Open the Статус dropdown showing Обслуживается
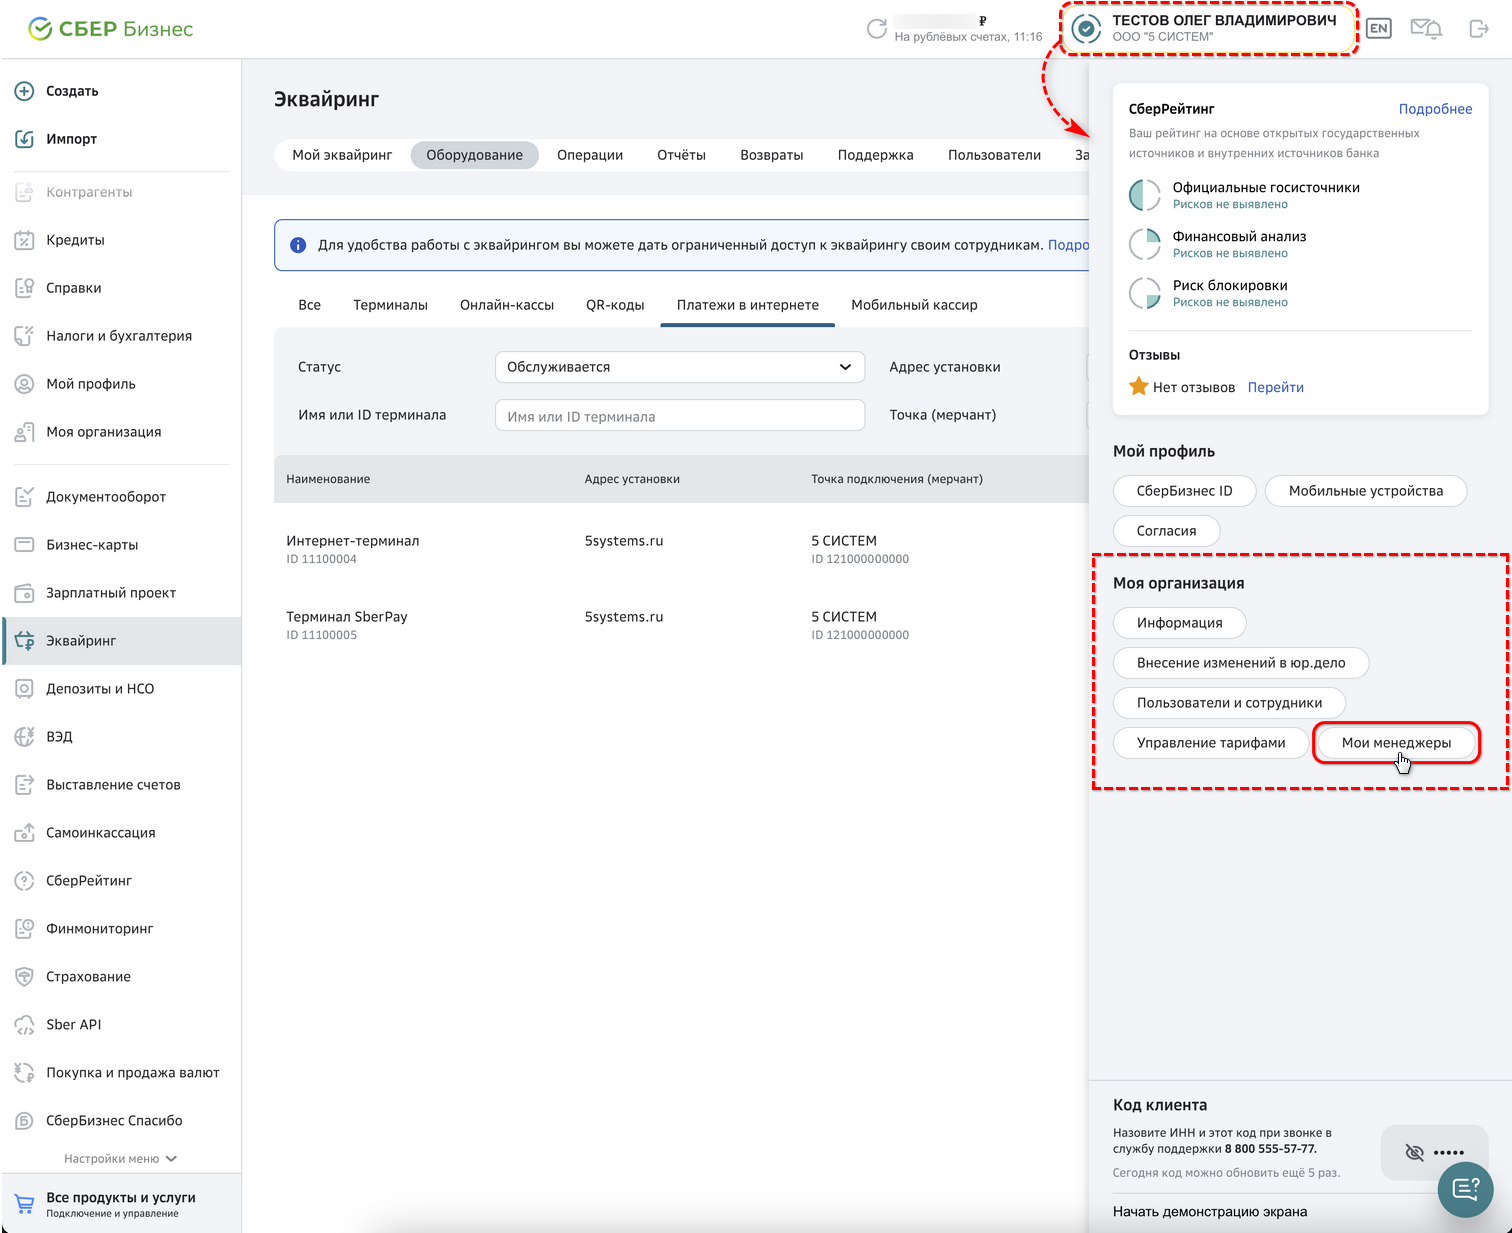This screenshot has width=1512, height=1233. [680, 367]
